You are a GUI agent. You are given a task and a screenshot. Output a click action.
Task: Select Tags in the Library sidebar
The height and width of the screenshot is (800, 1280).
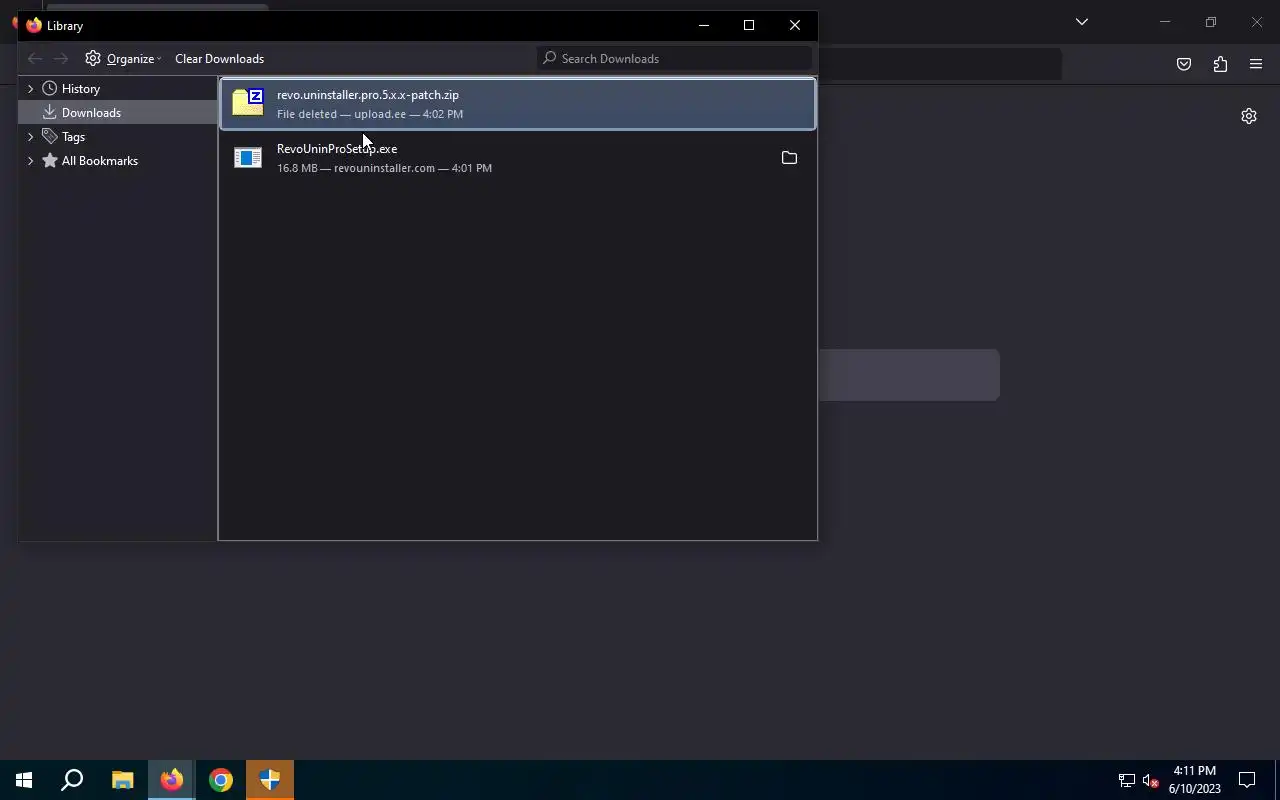pos(73,136)
